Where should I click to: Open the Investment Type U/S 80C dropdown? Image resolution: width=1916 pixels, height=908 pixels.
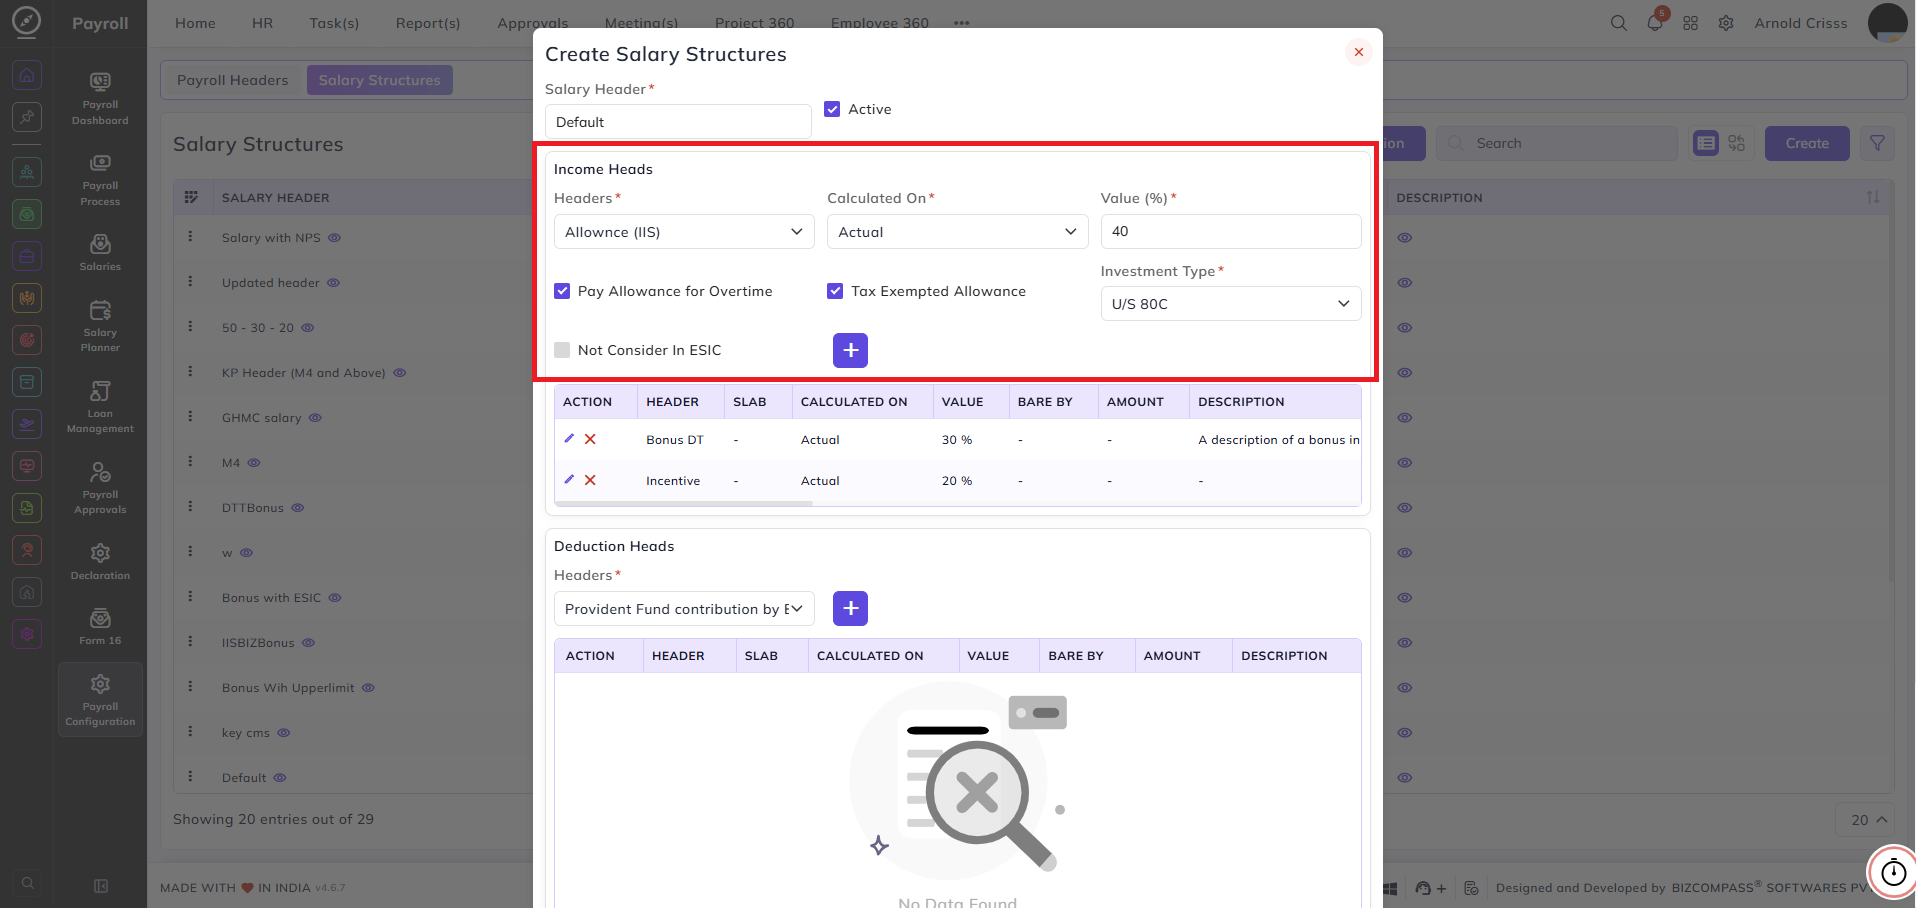(1231, 304)
